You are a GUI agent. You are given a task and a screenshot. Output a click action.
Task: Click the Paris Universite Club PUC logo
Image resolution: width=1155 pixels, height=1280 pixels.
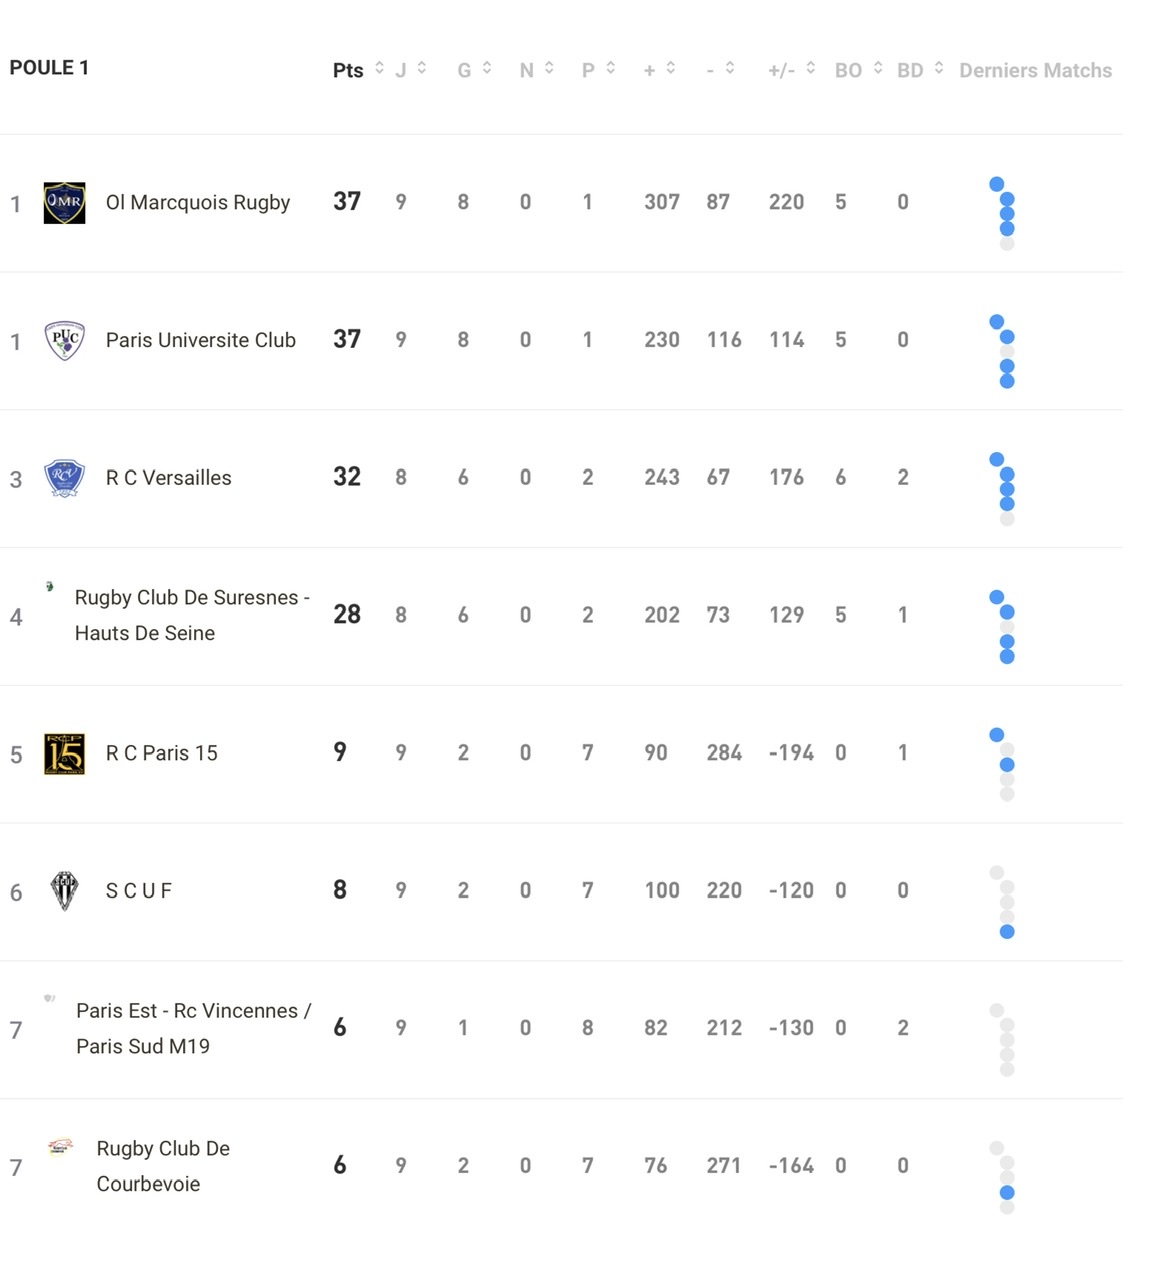(x=64, y=340)
